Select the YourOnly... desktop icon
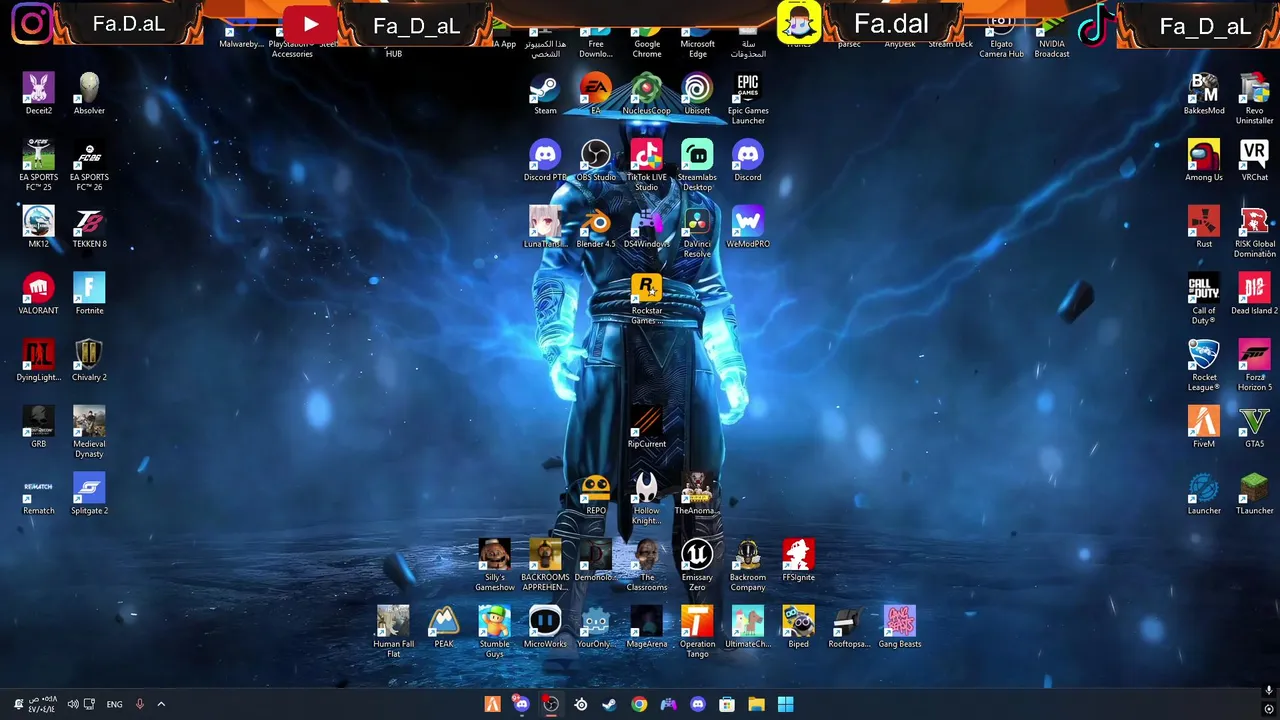The height and width of the screenshot is (720, 1280). coord(596,628)
